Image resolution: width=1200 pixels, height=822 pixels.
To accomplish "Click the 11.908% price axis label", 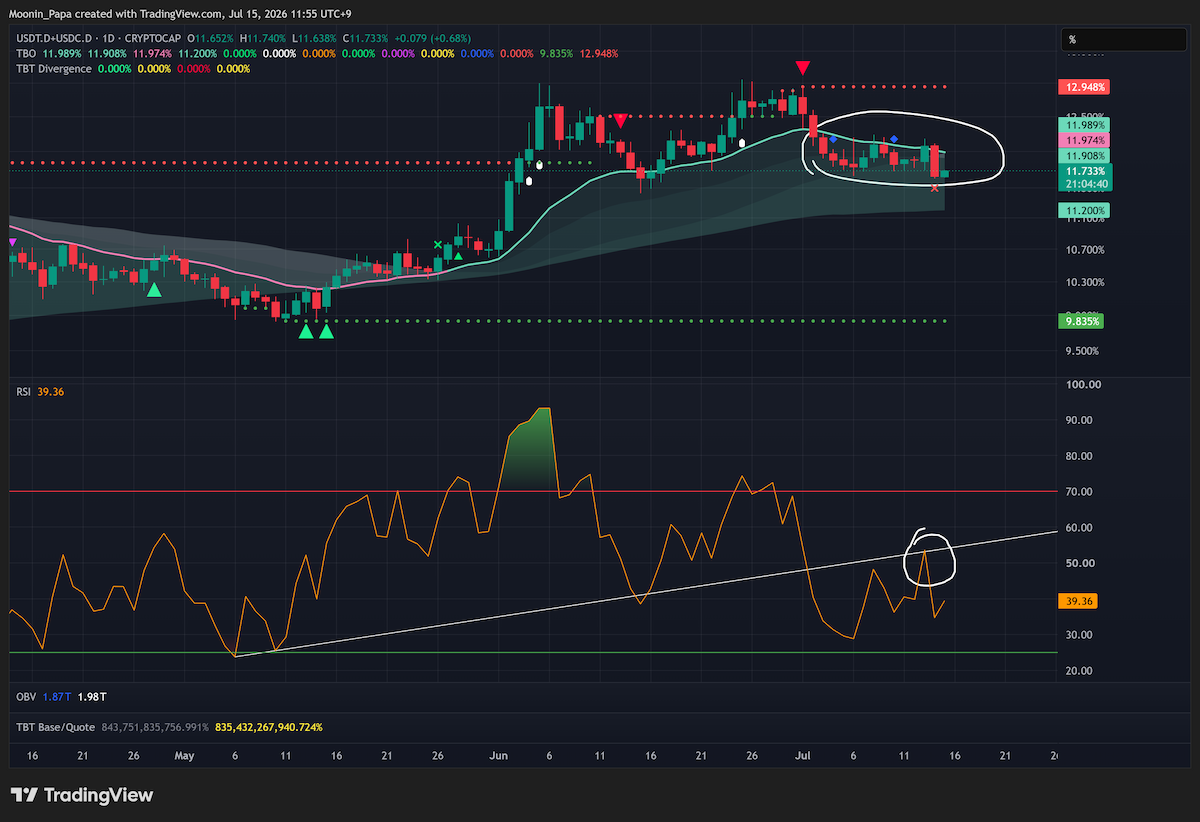I will tap(1084, 157).
